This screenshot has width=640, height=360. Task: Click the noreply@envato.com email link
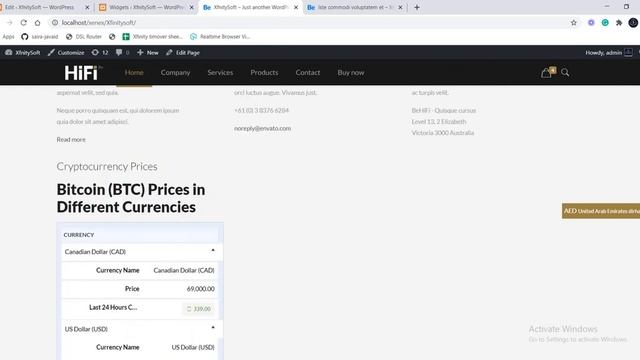[x=262, y=129]
